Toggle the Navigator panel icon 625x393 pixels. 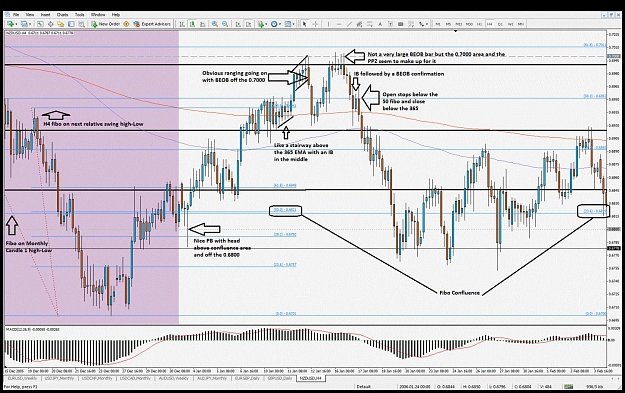[61, 24]
